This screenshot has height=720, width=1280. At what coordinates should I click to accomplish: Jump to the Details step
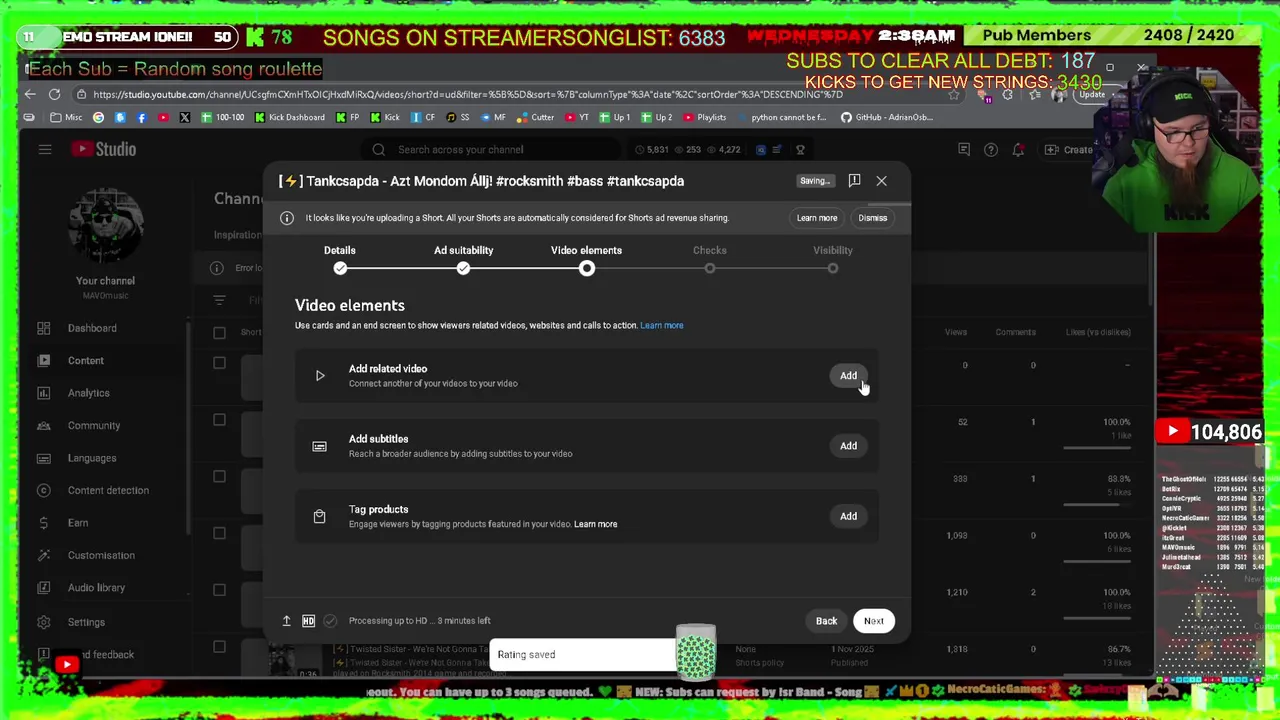point(340,259)
